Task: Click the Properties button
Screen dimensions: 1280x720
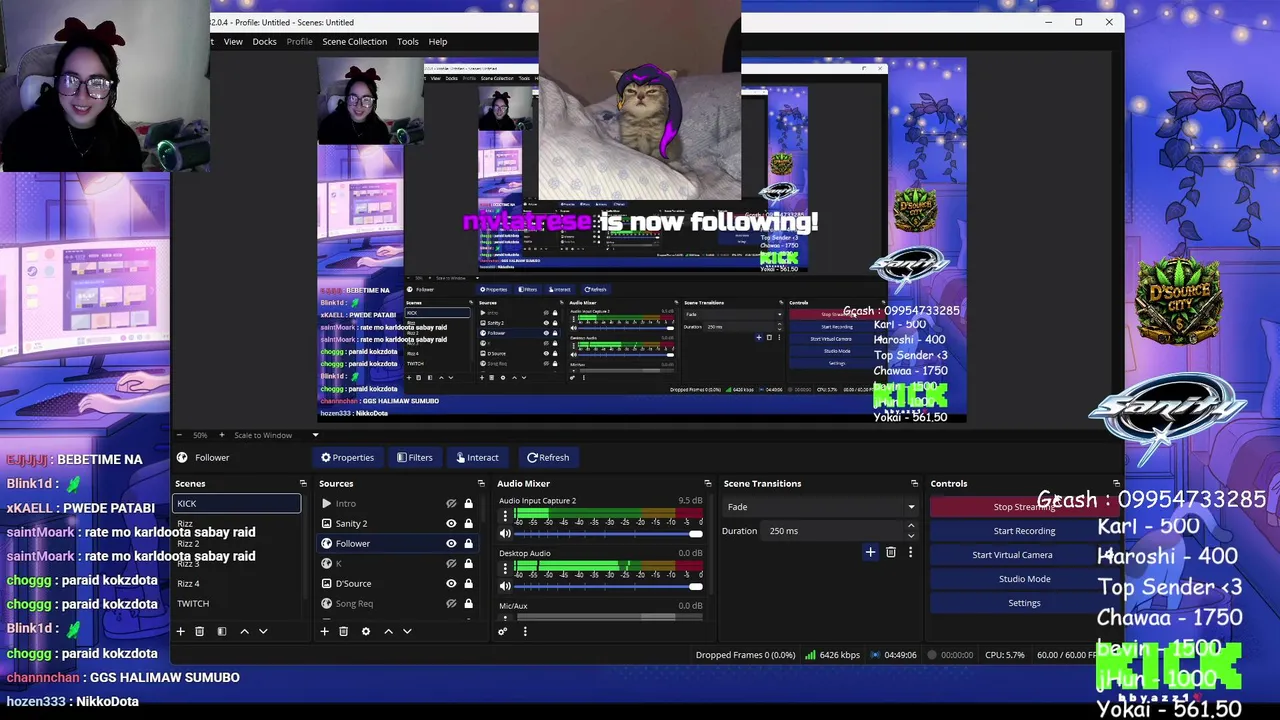Action: pyautogui.click(x=347, y=458)
